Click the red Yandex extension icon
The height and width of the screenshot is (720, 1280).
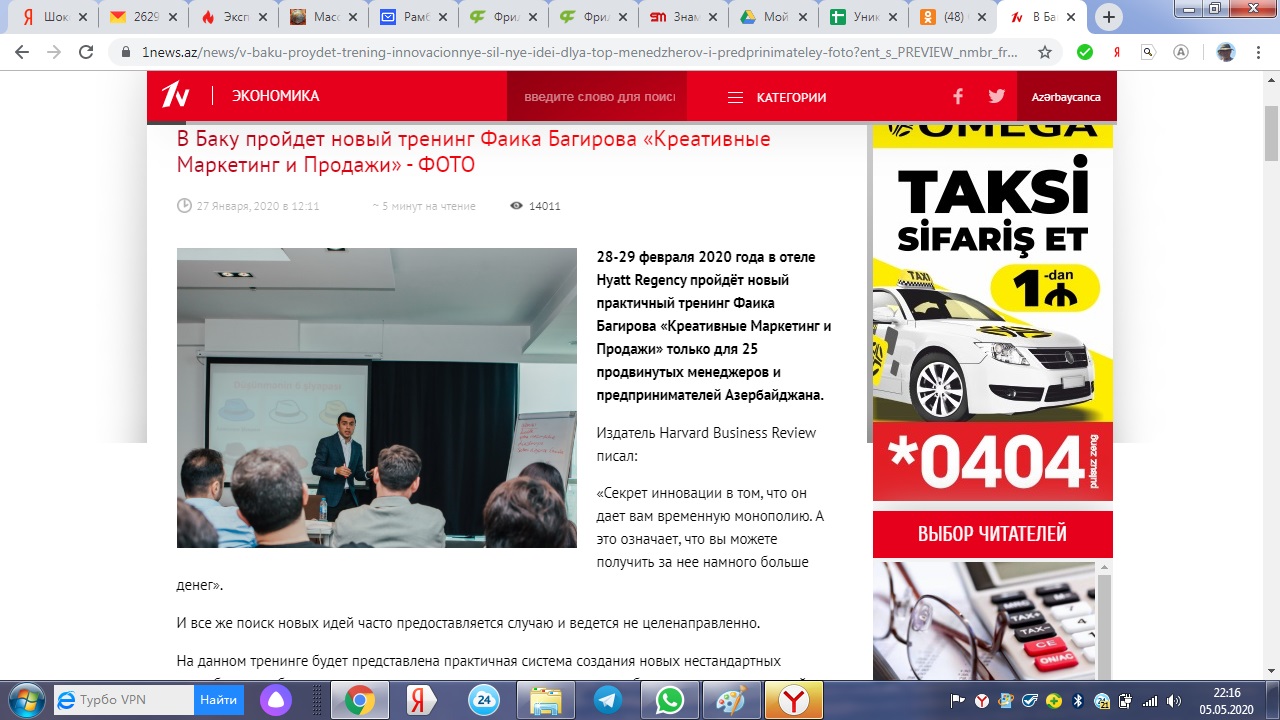pyautogui.click(x=1117, y=52)
